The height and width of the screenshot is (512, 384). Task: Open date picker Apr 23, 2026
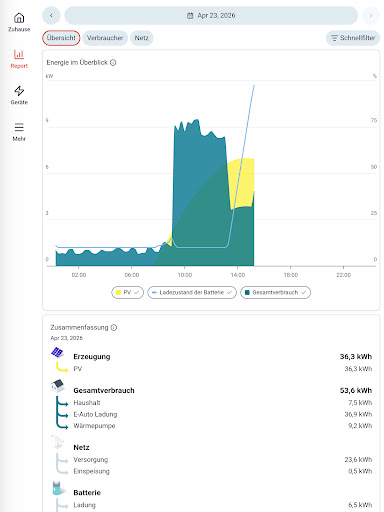click(211, 15)
